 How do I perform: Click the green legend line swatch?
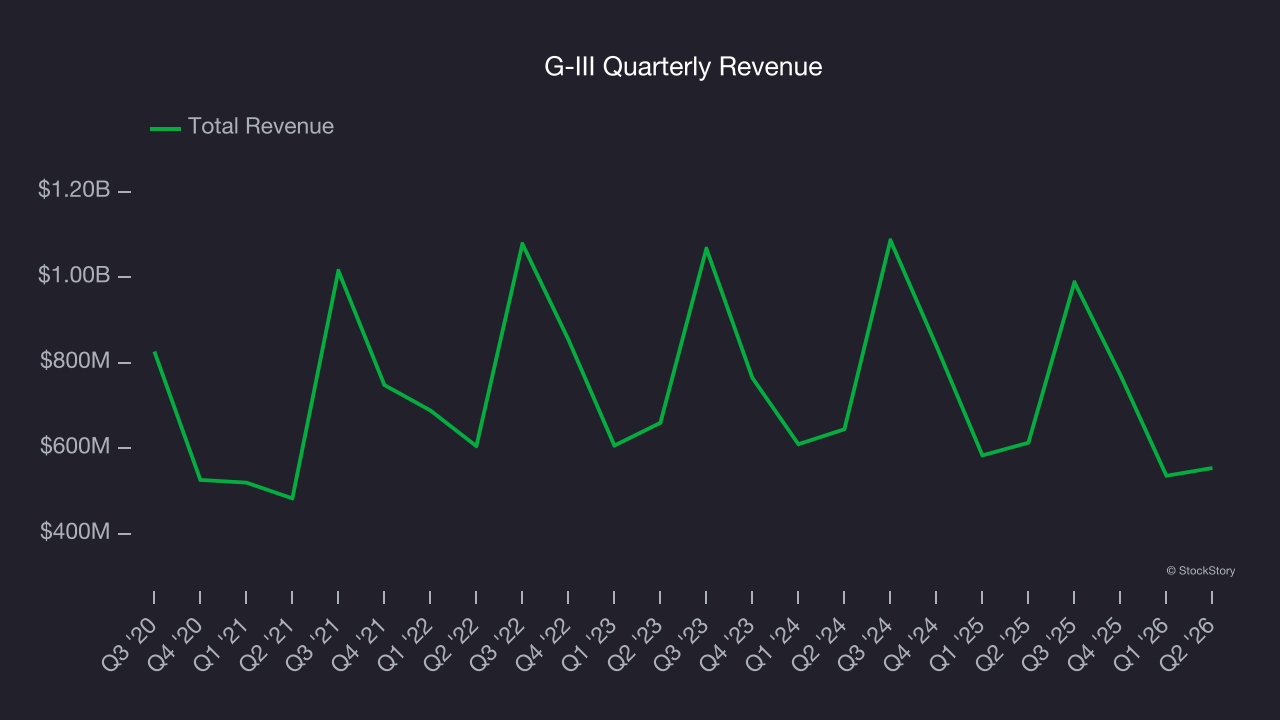(165, 128)
